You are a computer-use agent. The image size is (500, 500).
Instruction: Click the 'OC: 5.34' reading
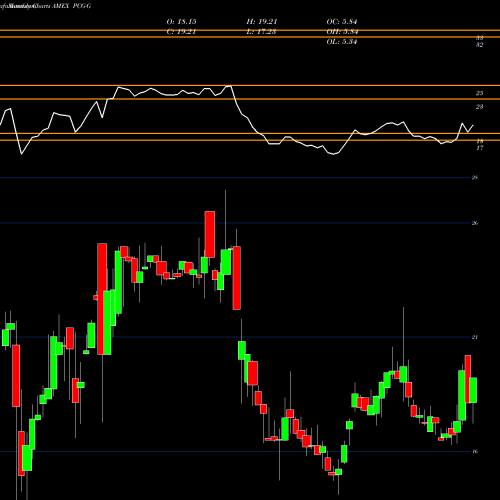[342, 22]
